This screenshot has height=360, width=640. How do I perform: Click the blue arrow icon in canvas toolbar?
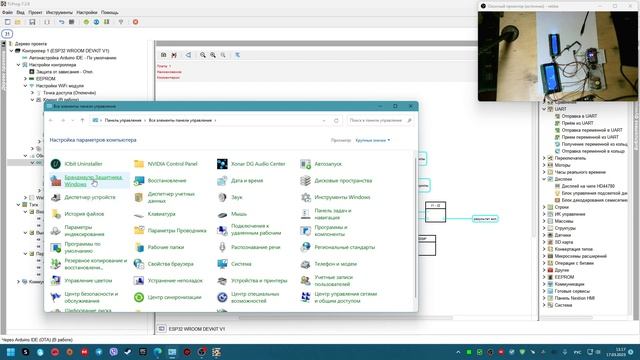pyautogui.click(x=237, y=55)
